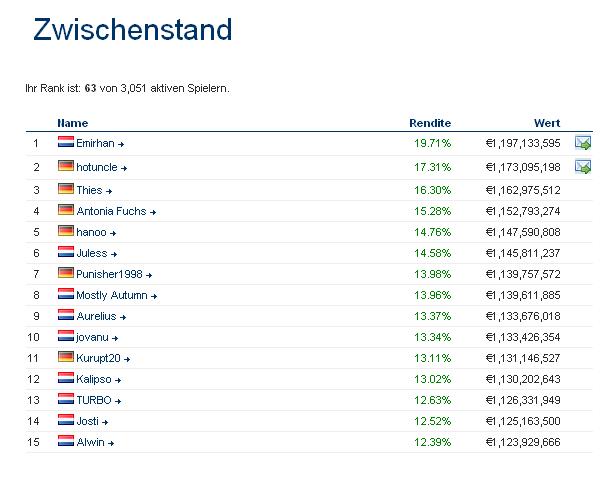The width and height of the screenshot is (602, 489).
Task: Select player Kurupt20
Action: pos(99,358)
